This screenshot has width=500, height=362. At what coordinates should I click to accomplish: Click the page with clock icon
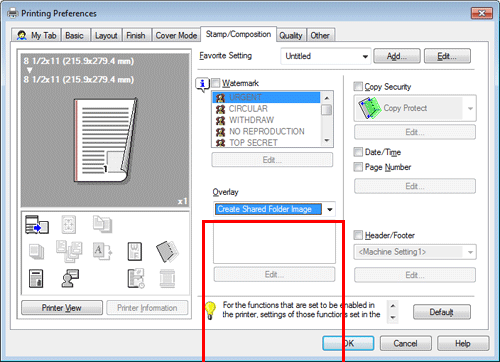[x=136, y=278]
